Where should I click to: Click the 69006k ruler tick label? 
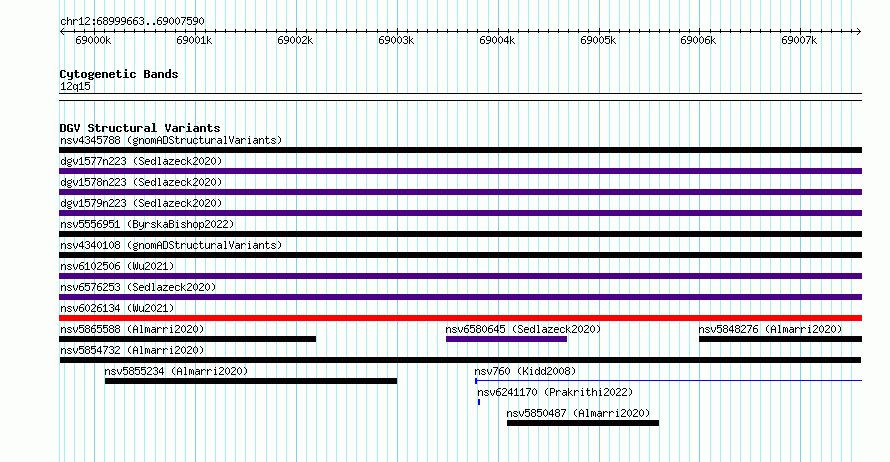coord(698,40)
